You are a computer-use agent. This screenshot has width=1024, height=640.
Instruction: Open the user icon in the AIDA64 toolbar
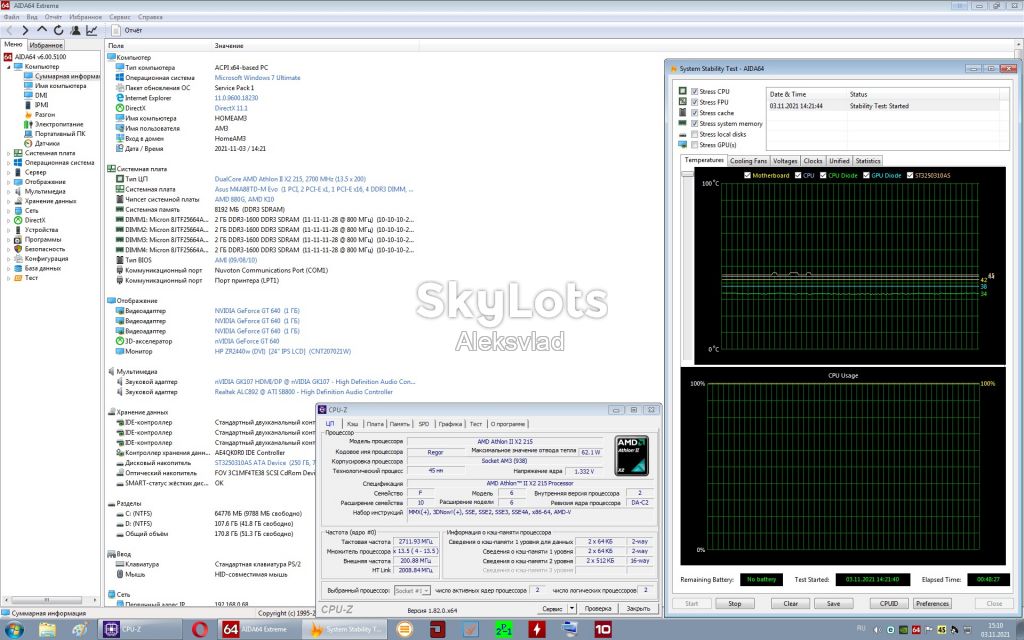click(75, 30)
